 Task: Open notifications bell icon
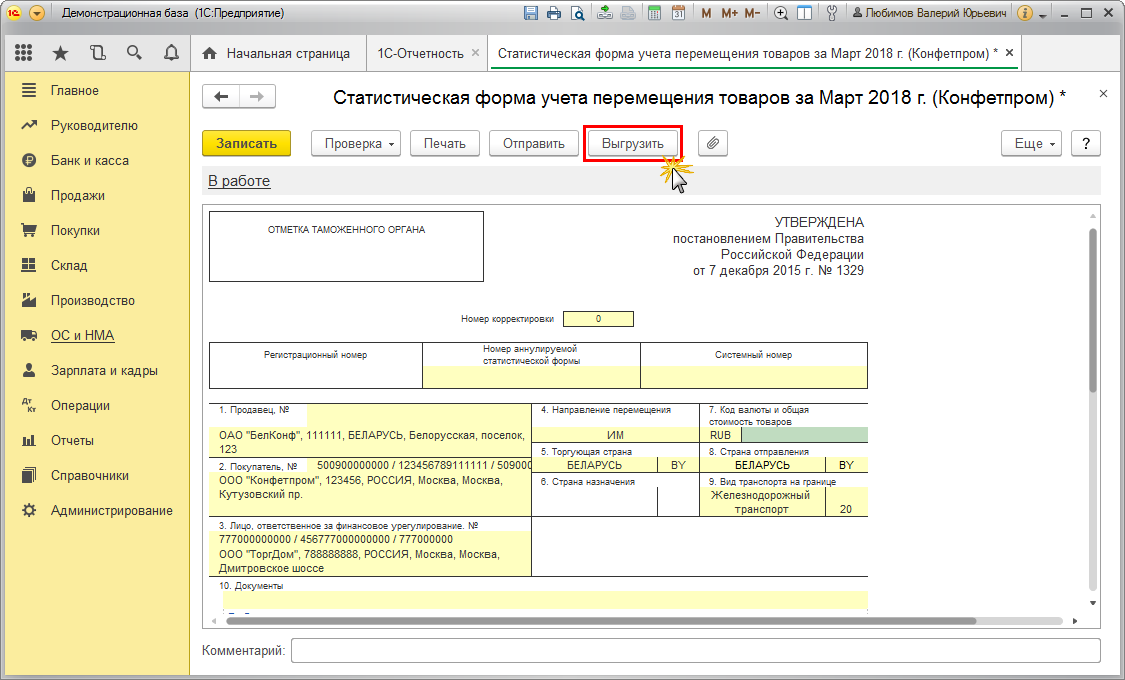point(171,52)
